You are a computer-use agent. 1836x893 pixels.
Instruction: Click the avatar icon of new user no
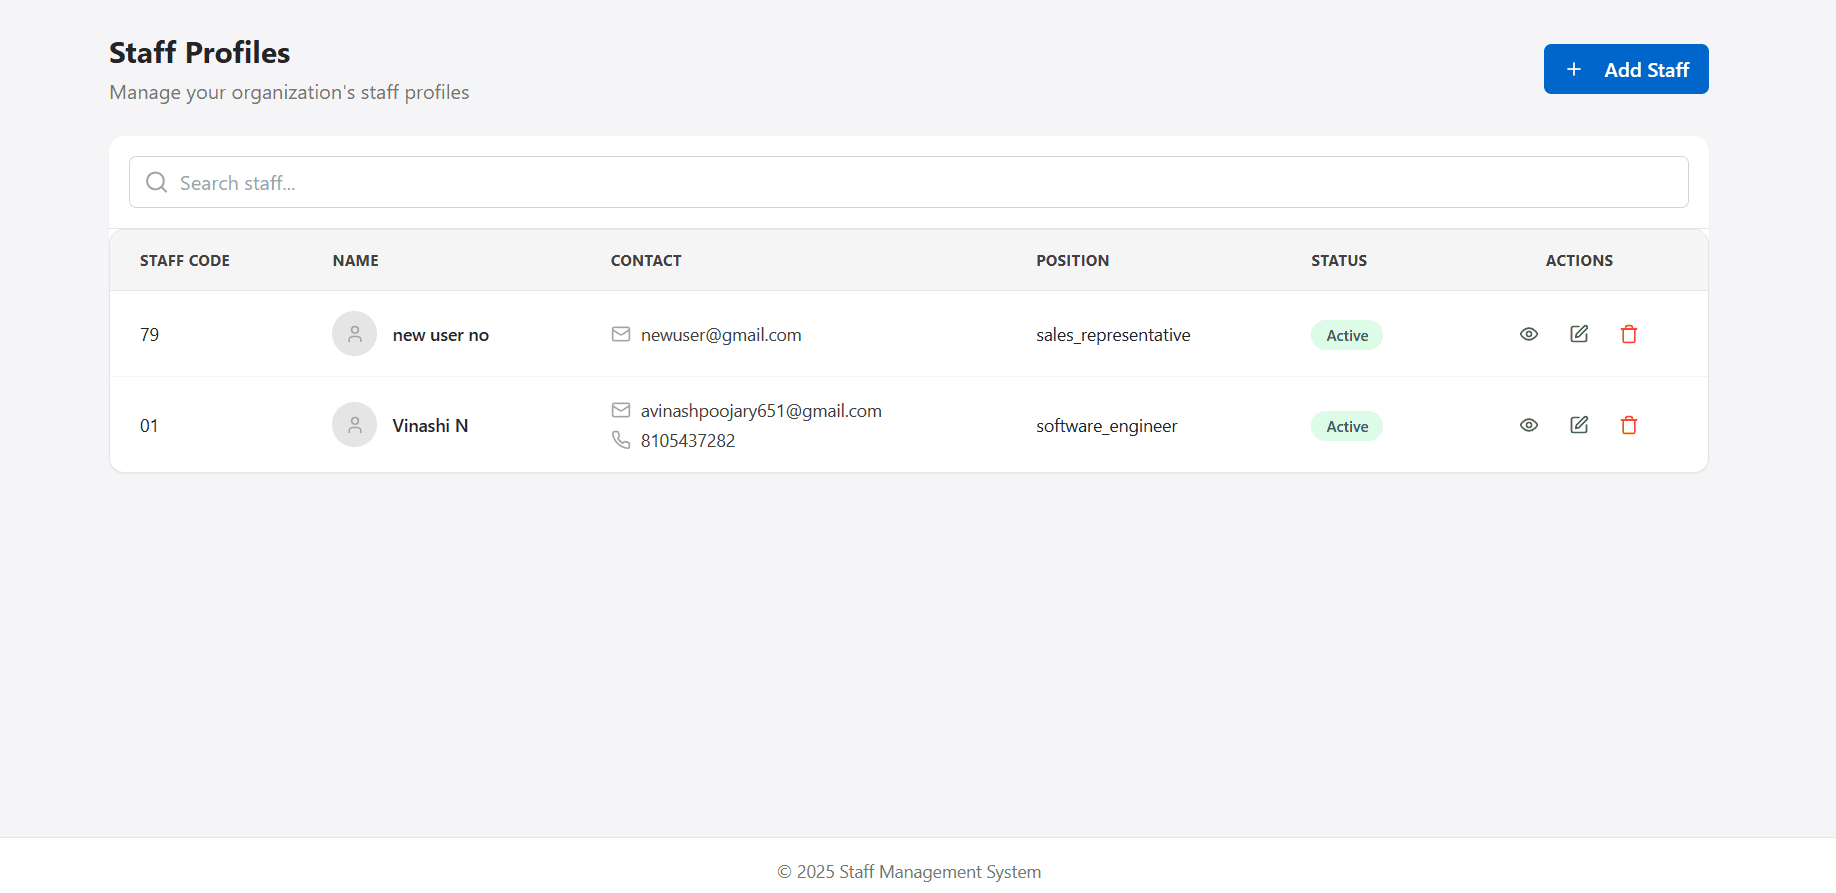point(354,334)
